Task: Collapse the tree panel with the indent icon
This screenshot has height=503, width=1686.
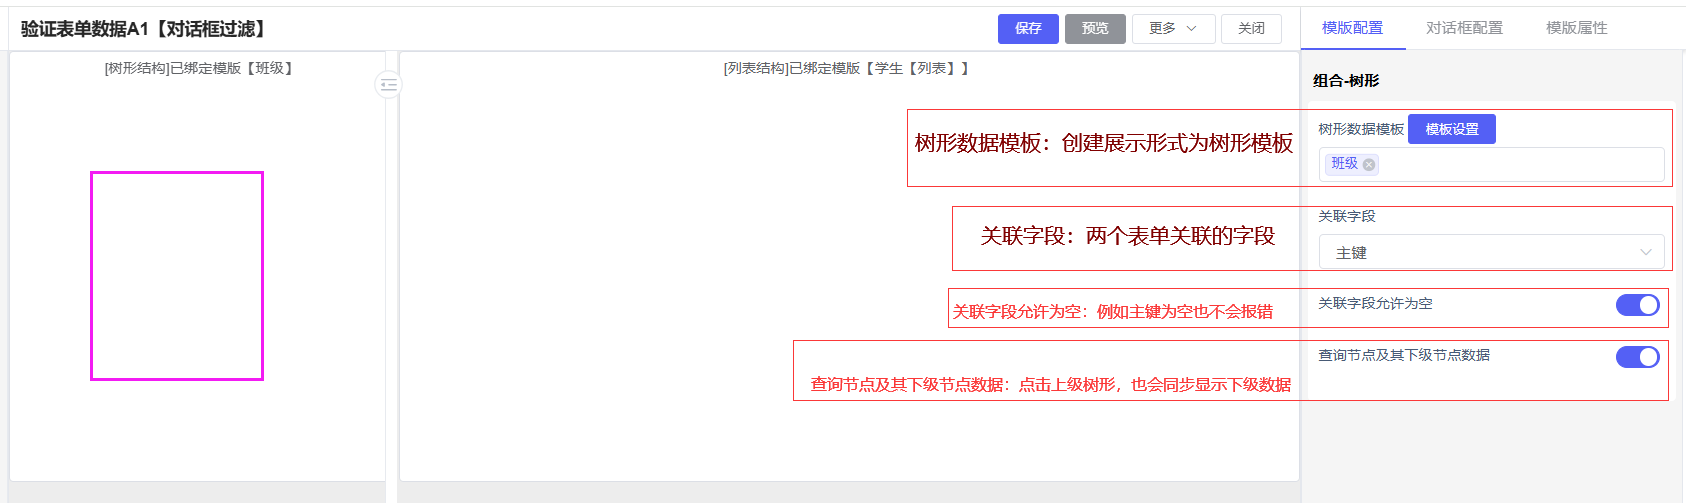Action: coord(388,85)
